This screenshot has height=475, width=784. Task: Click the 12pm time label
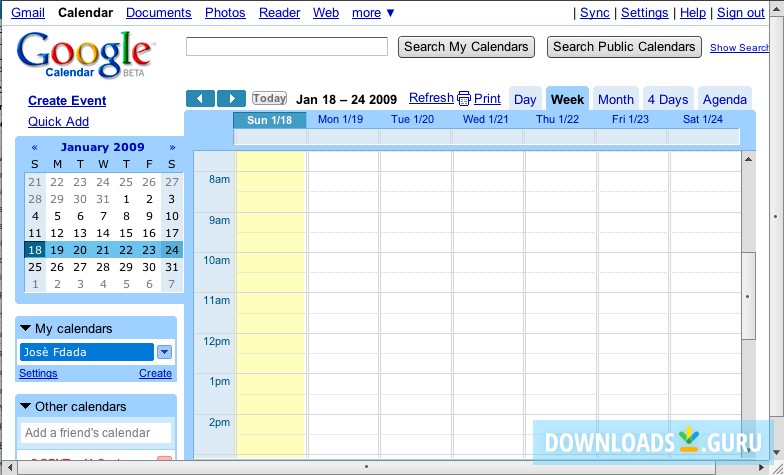point(216,342)
